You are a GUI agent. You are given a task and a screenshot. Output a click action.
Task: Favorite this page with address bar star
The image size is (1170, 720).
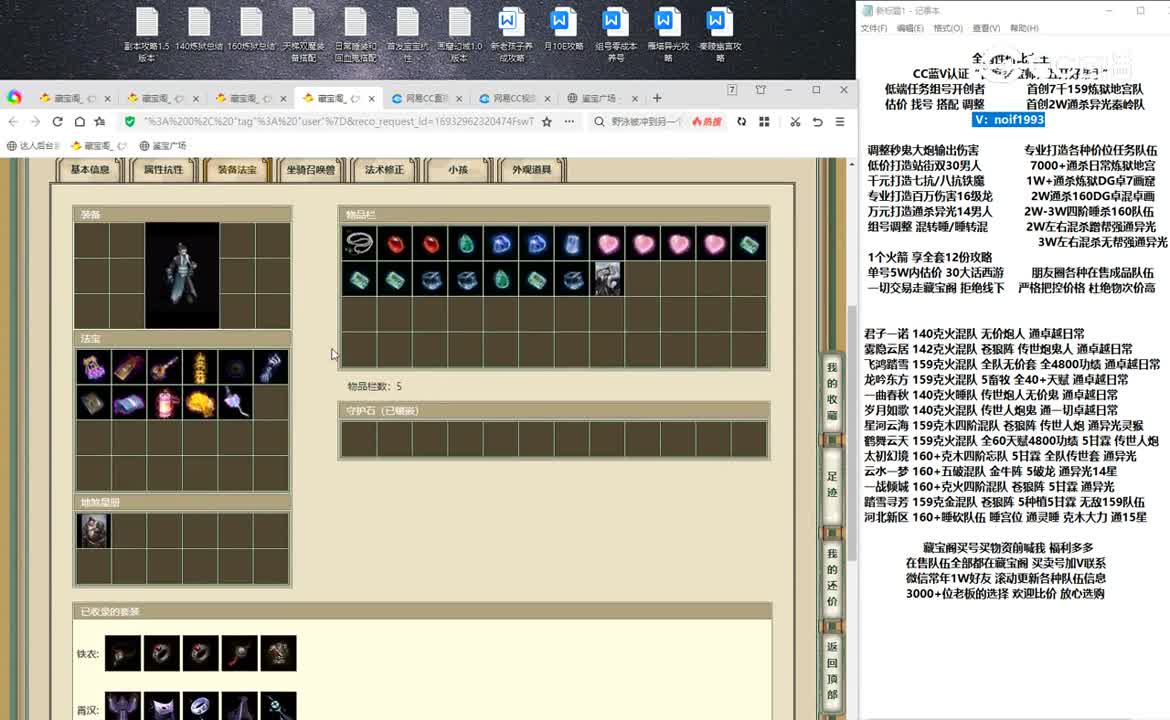tap(547, 122)
